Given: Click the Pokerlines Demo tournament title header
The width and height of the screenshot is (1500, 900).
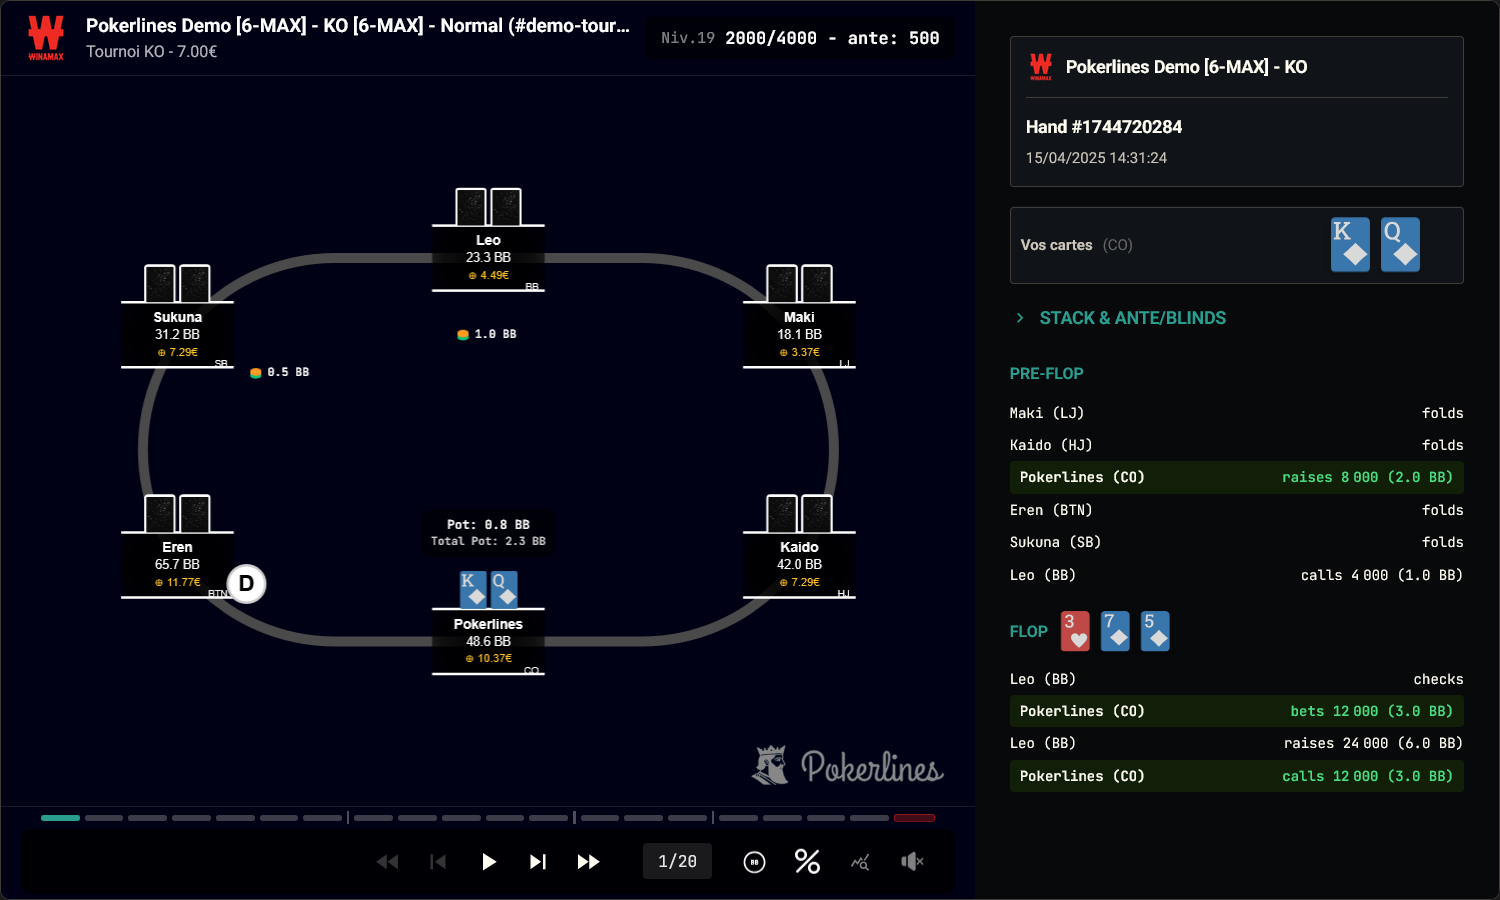Looking at the screenshot, I should point(358,25).
